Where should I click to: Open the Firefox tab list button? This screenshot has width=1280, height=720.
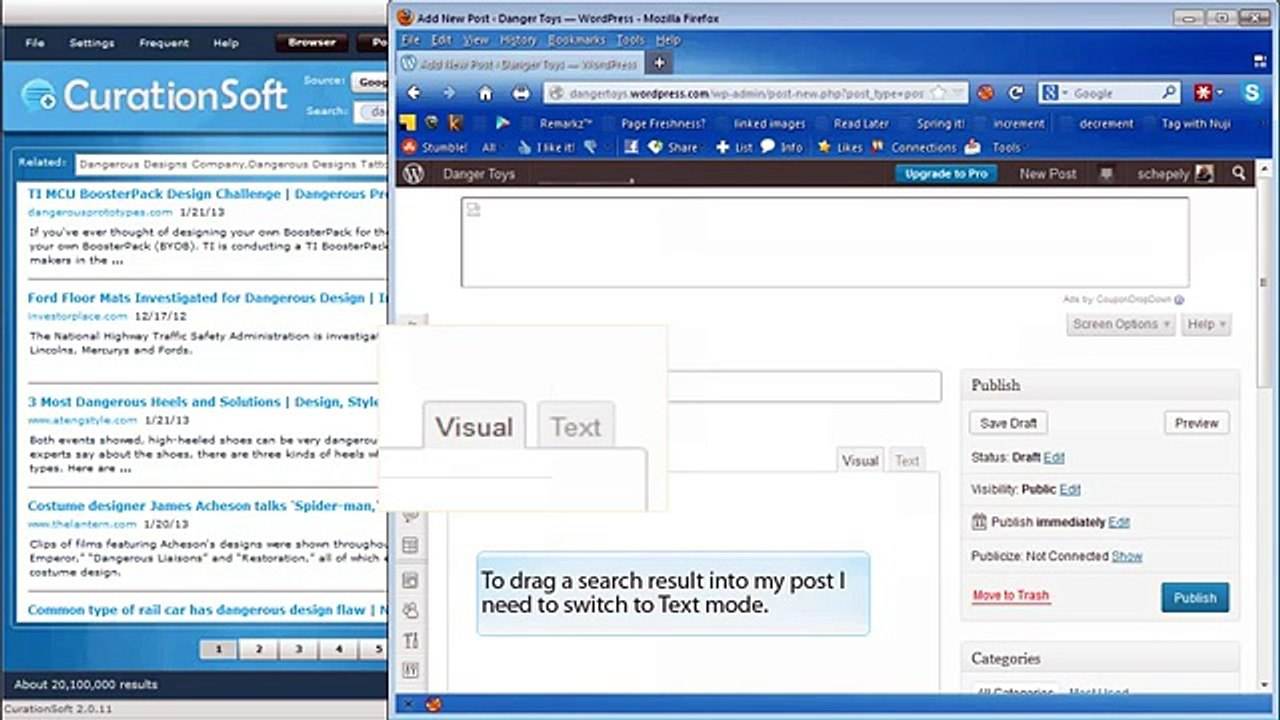tap(1259, 63)
